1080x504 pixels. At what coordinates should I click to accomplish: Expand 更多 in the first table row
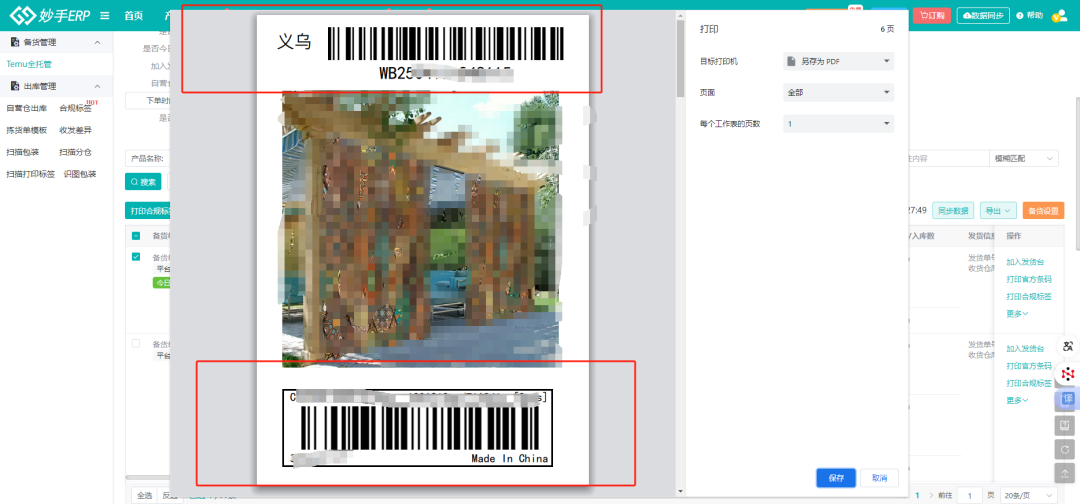pyautogui.click(x=1017, y=313)
